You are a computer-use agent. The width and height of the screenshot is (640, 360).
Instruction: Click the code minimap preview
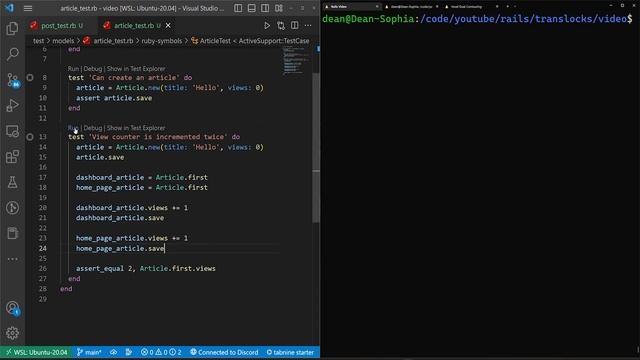tap(296, 60)
